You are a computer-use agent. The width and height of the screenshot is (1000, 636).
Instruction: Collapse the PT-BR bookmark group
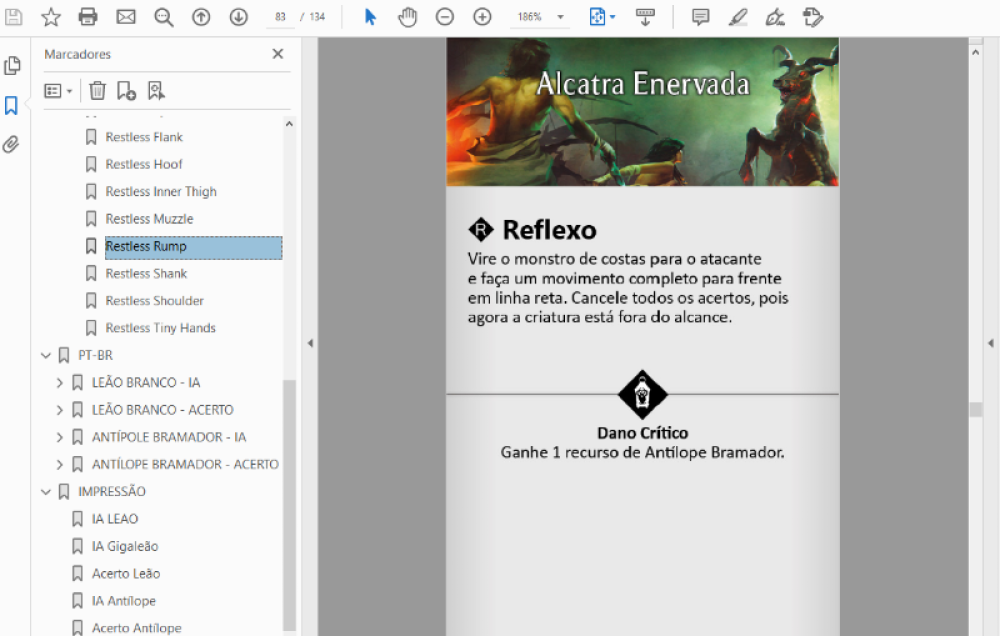(x=45, y=355)
